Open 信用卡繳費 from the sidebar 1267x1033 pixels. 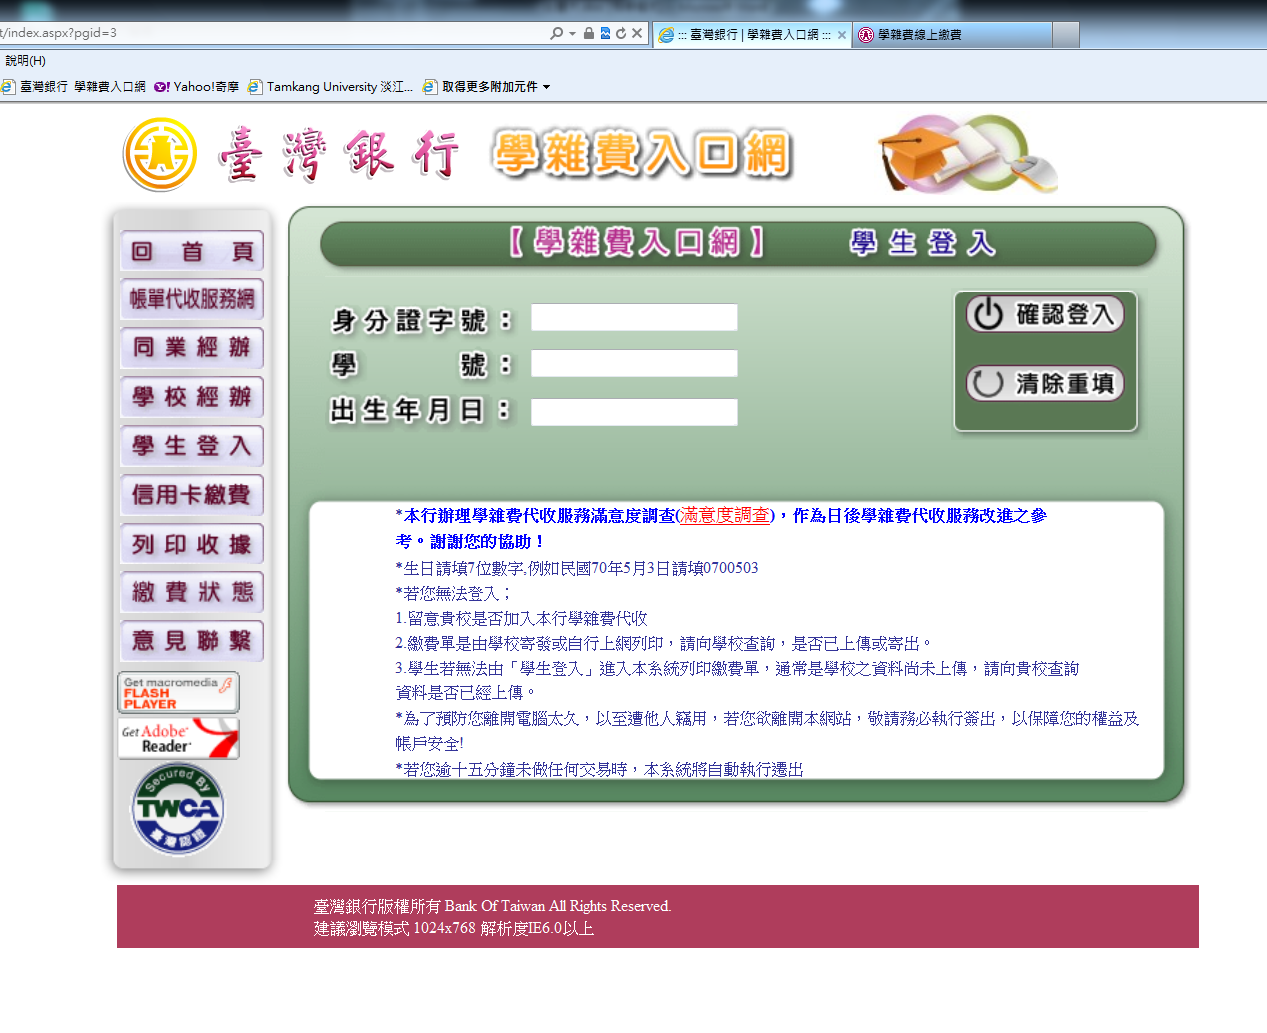click(192, 495)
